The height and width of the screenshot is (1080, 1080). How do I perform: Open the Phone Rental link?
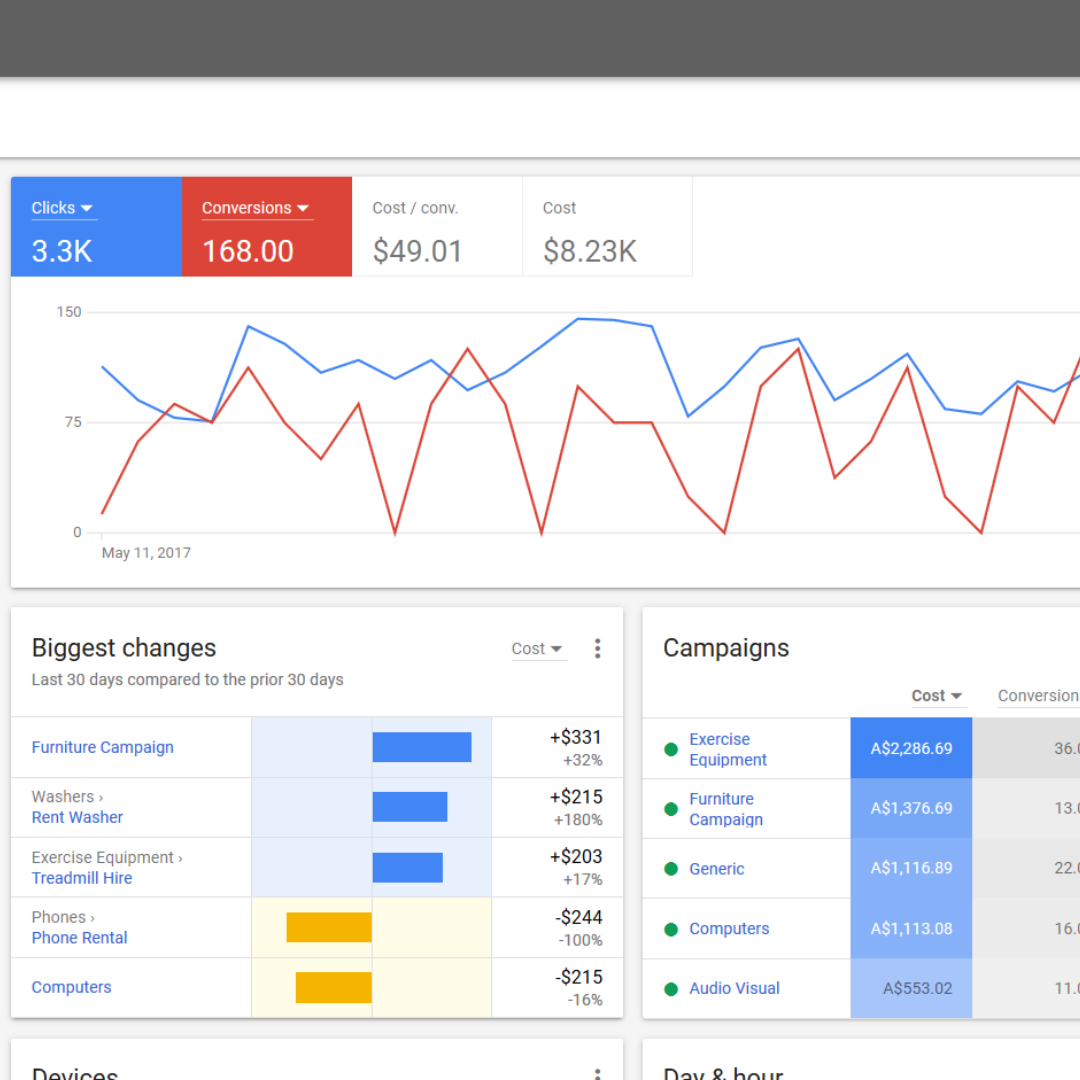coord(80,938)
